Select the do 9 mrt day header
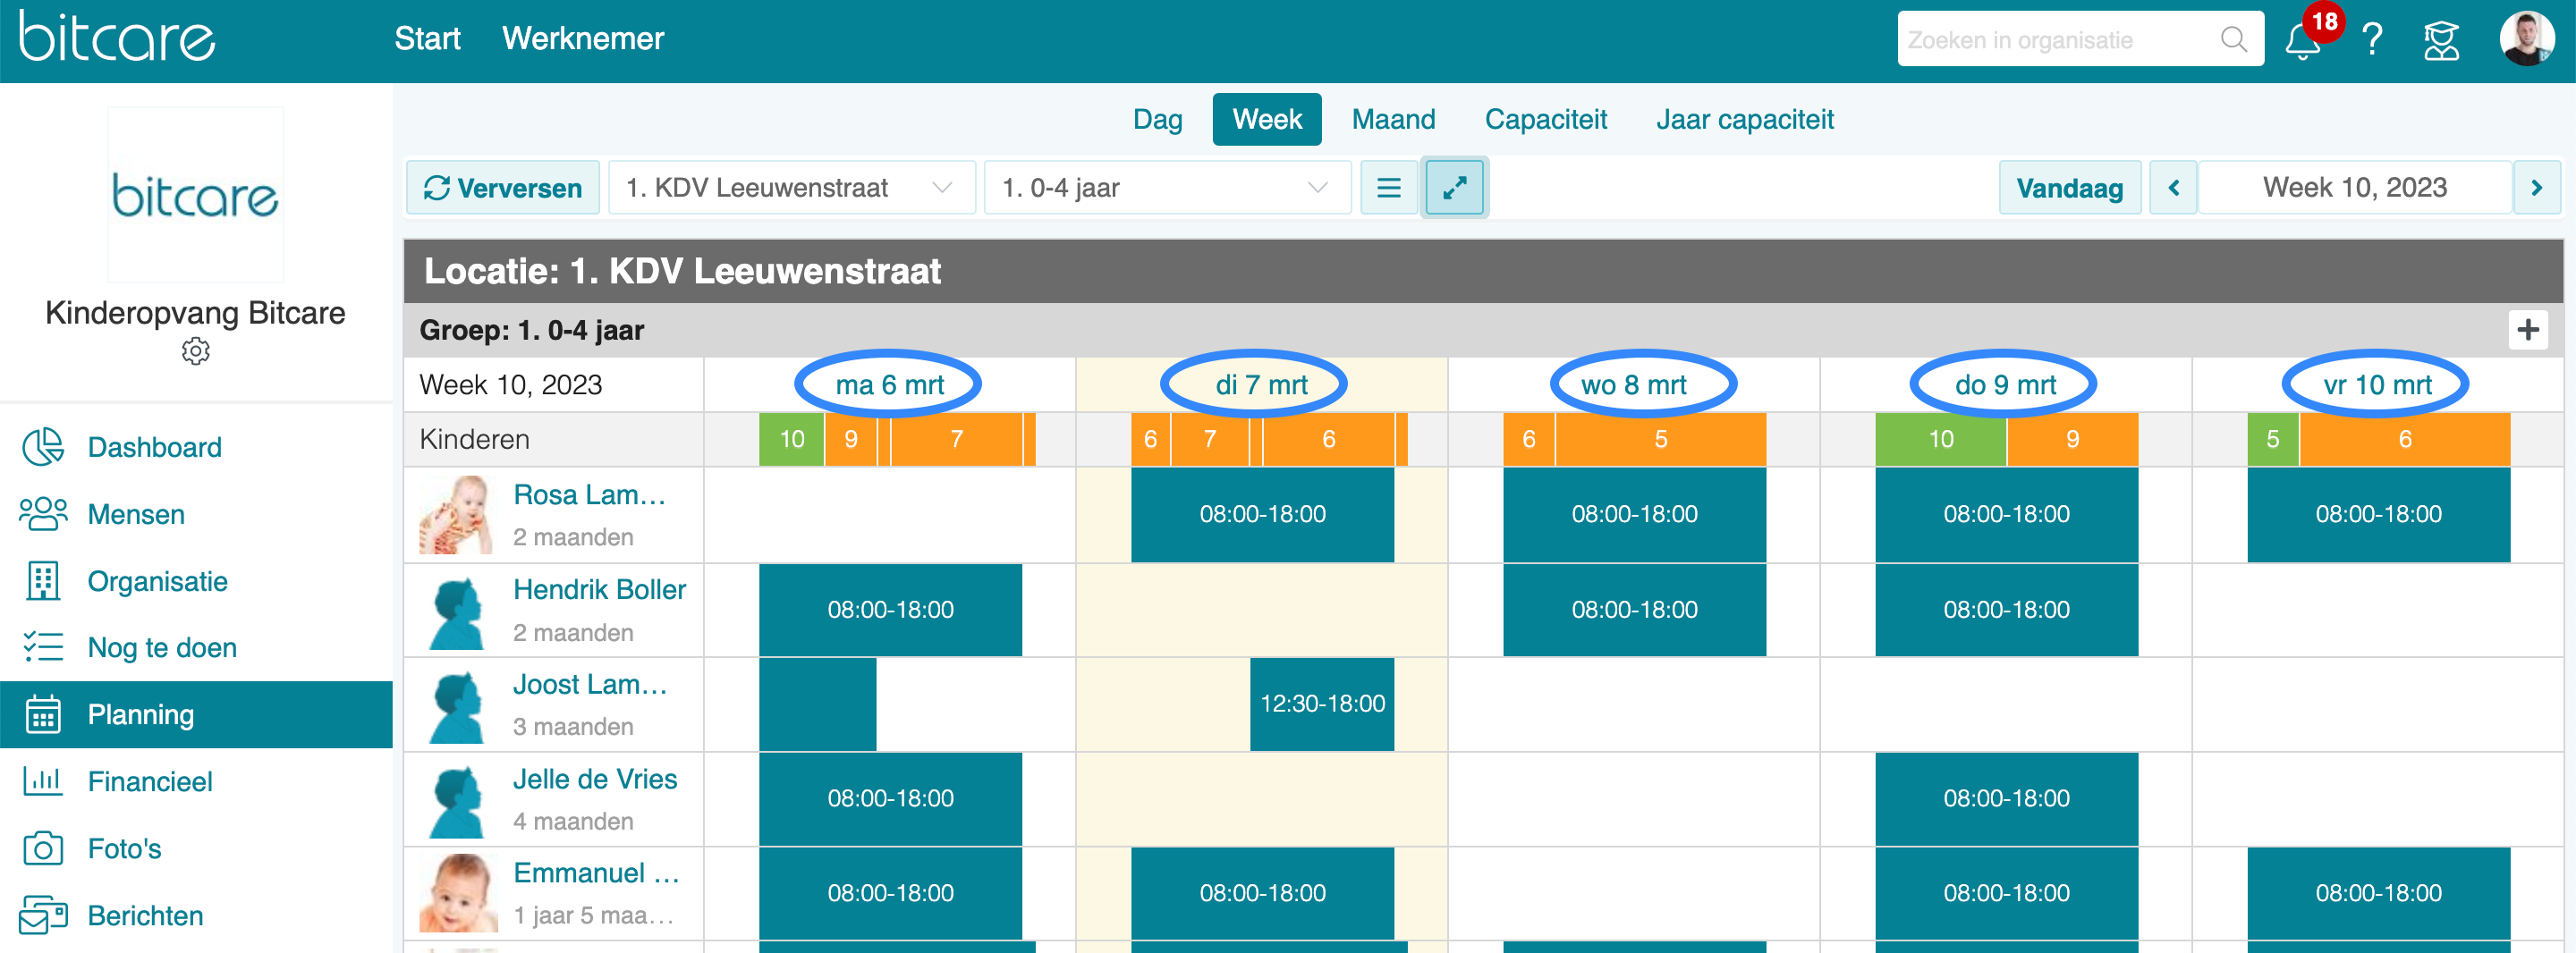 [x=2005, y=385]
